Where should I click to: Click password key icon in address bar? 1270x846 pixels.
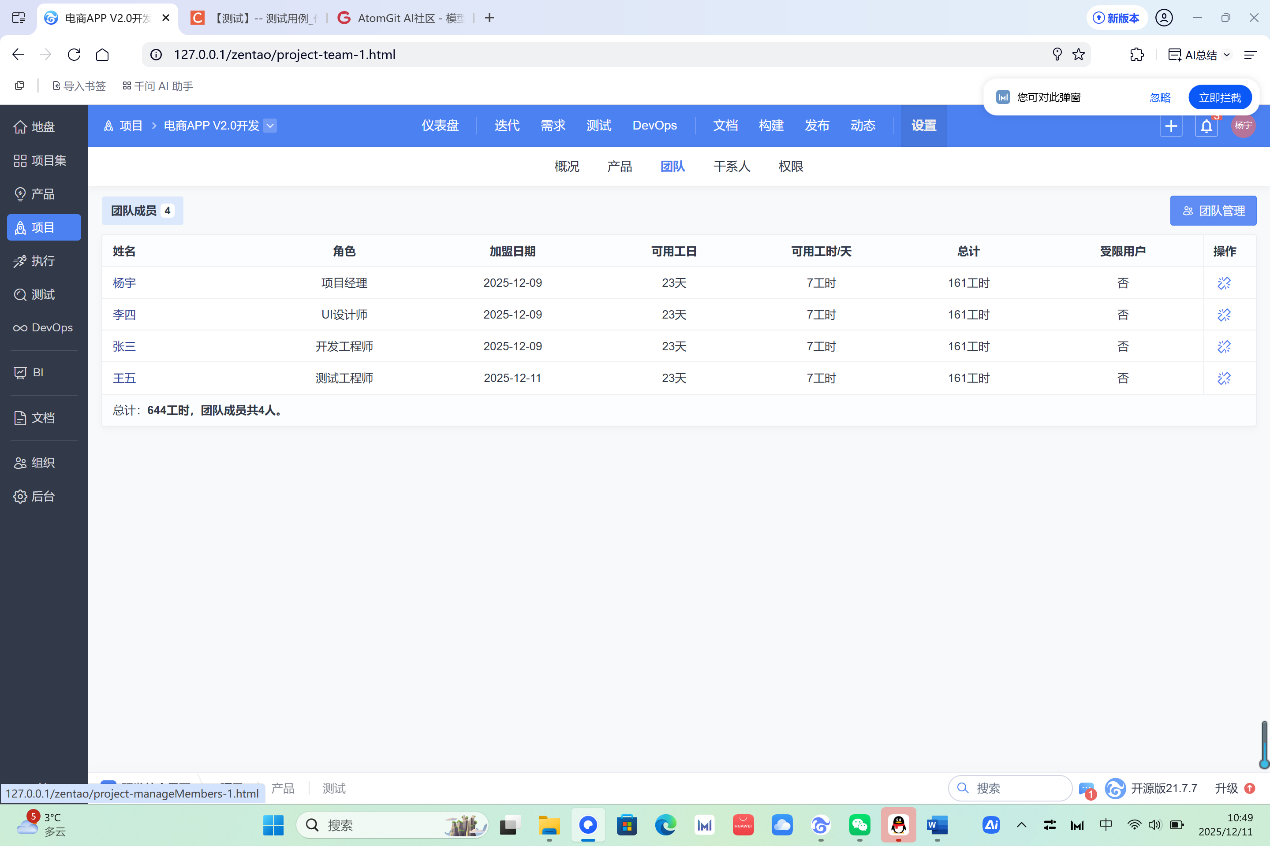(1057, 55)
